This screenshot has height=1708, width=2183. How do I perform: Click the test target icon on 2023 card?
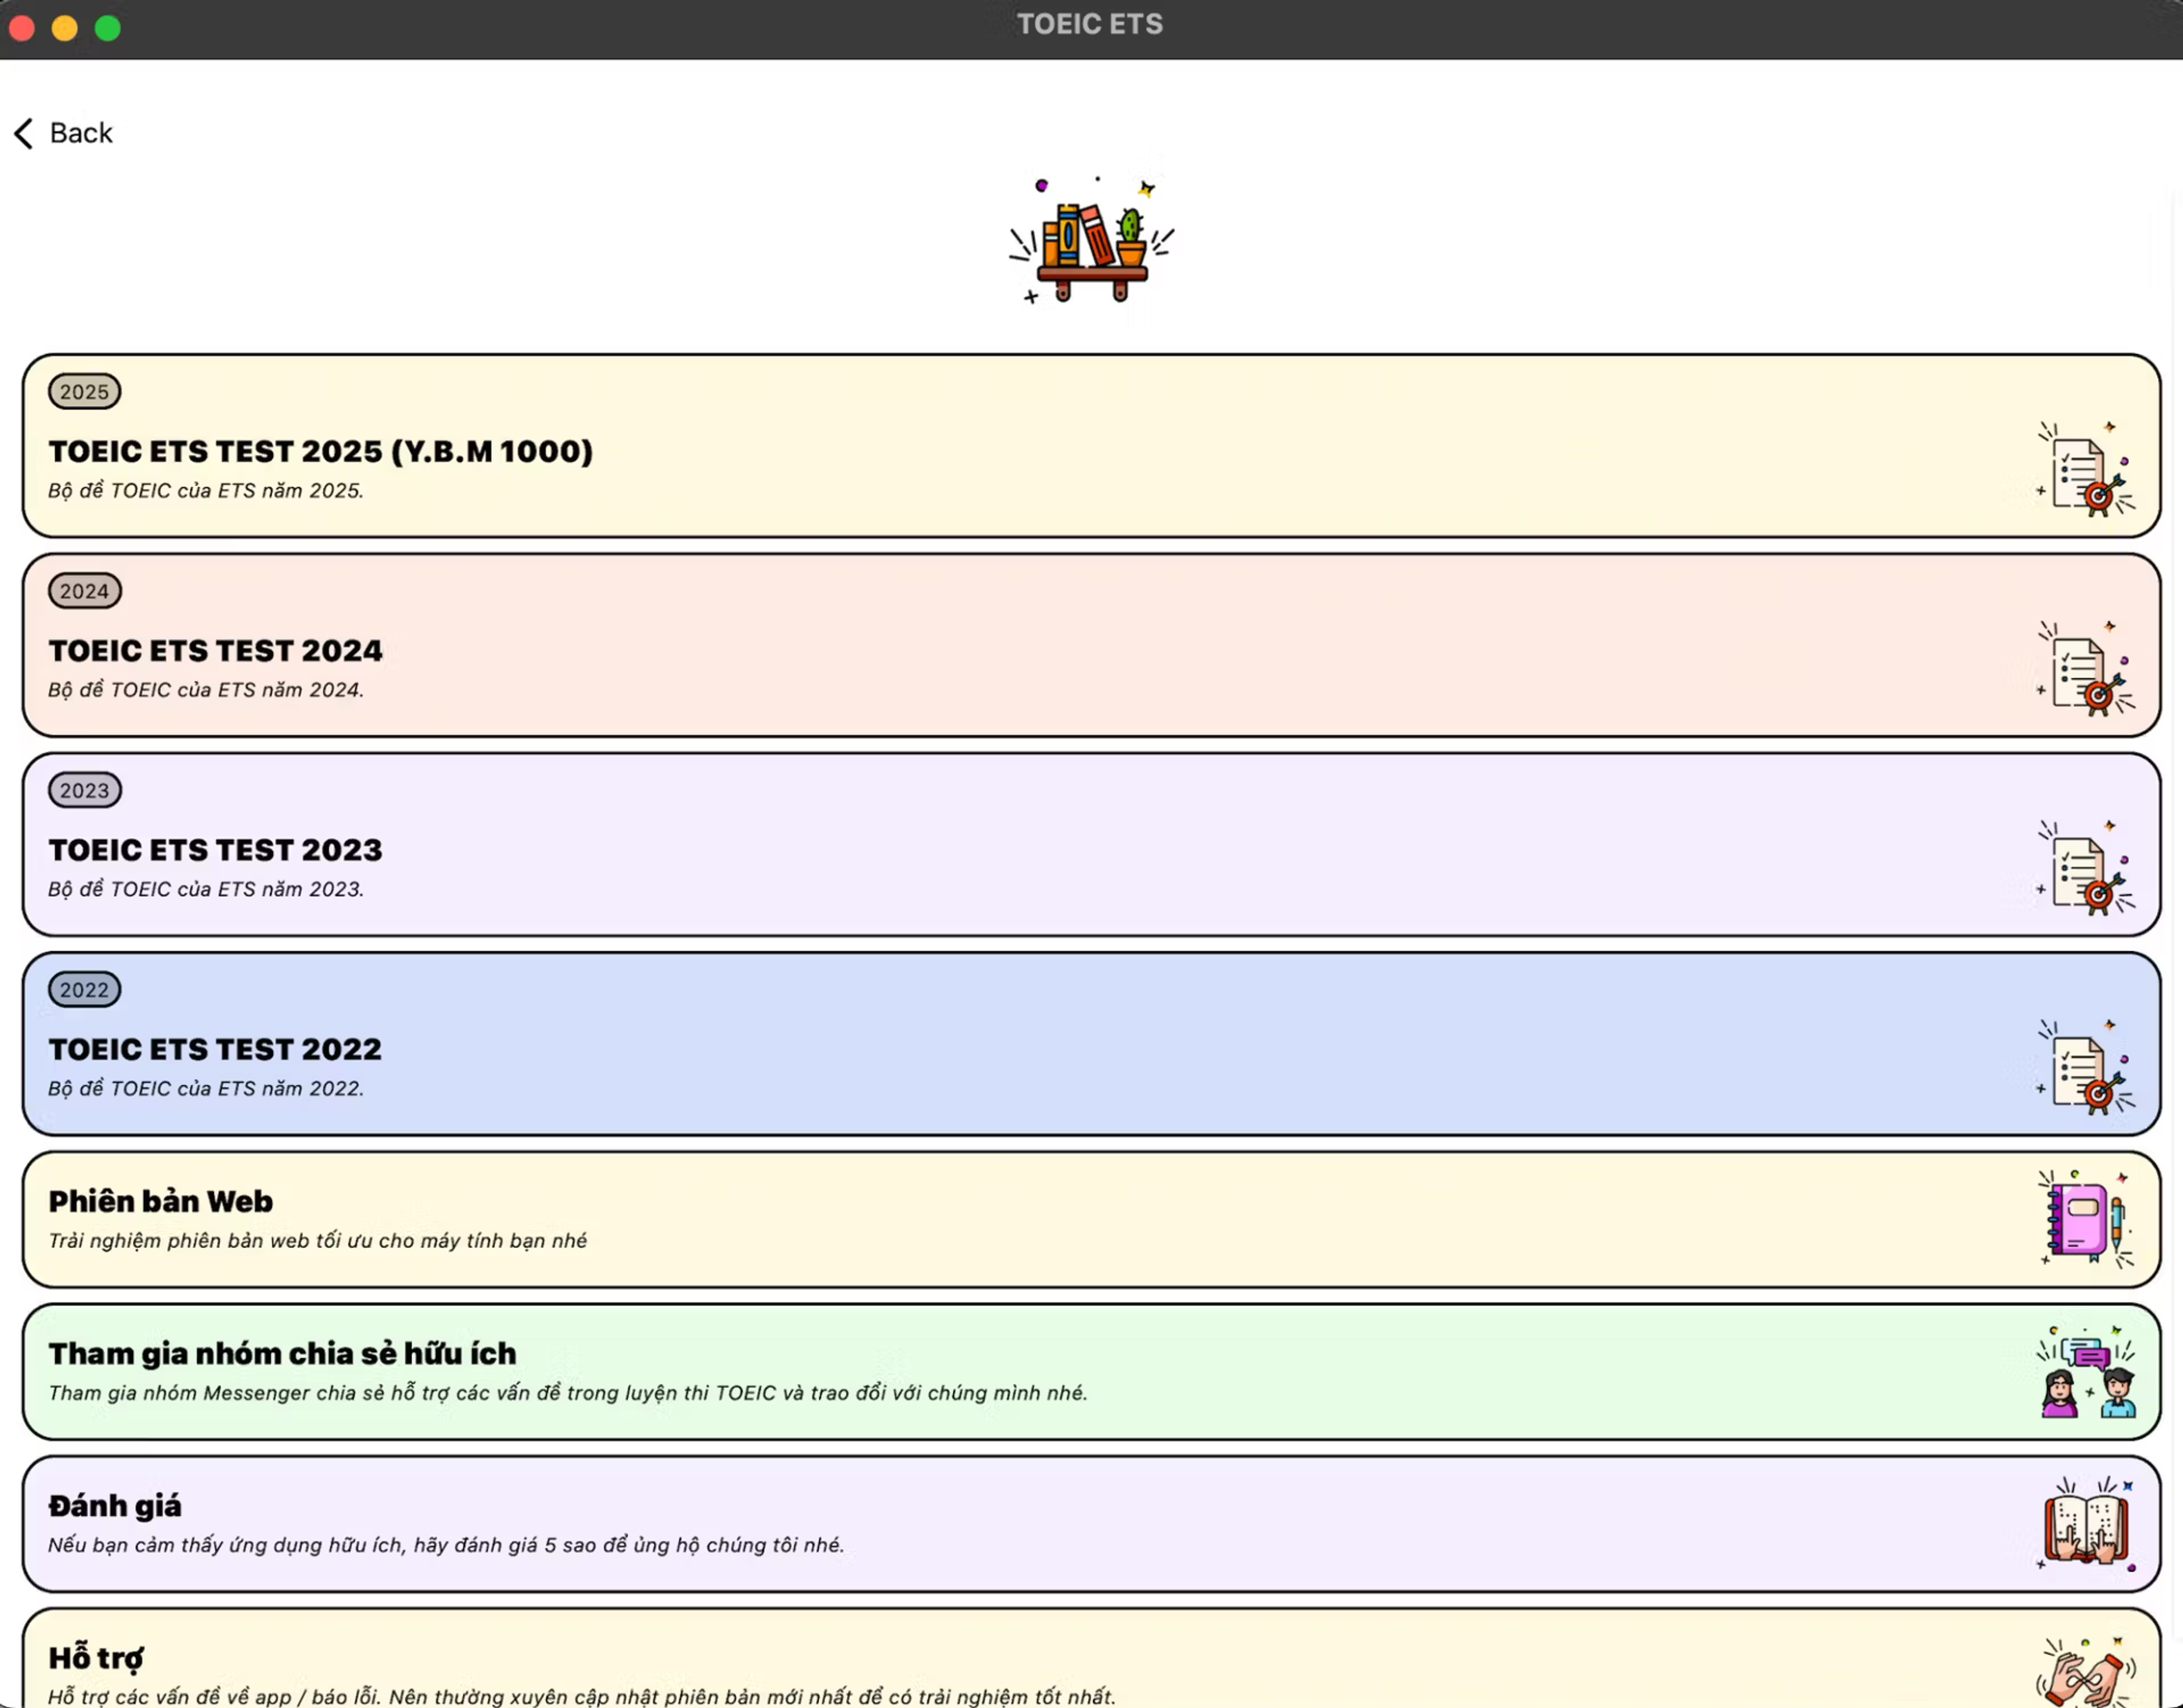pyautogui.click(x=2086, y=867)
